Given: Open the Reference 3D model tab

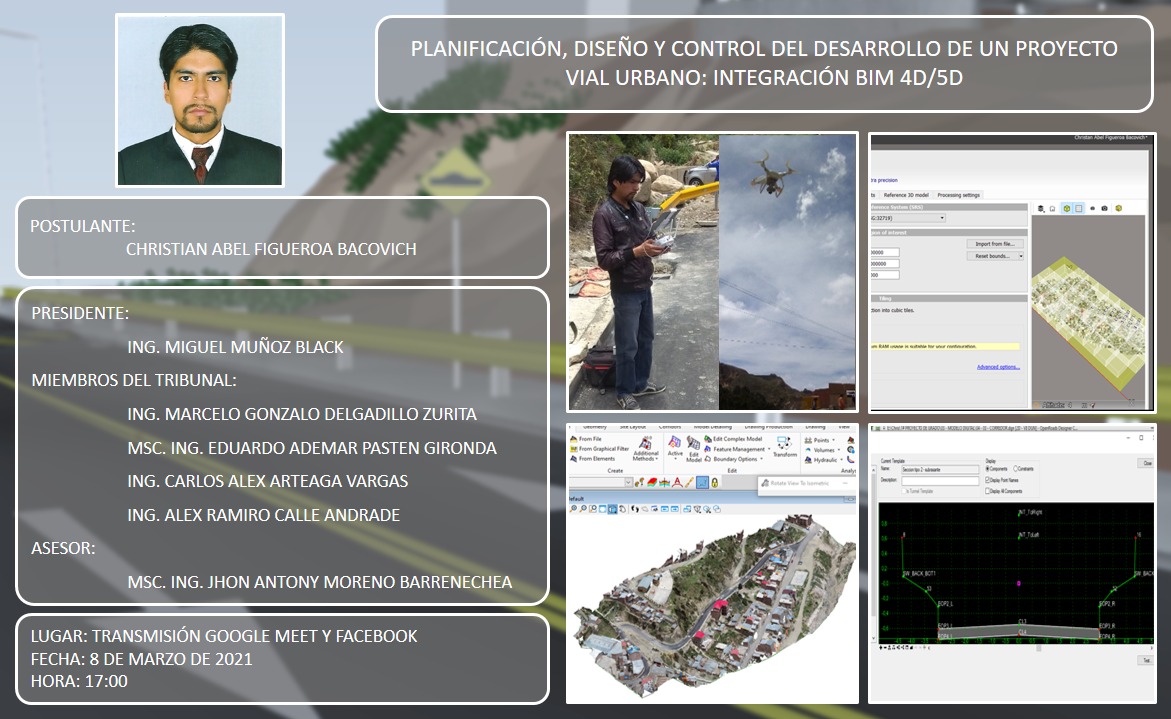Looking at the screenshot, I should click(x=906, y=195).
